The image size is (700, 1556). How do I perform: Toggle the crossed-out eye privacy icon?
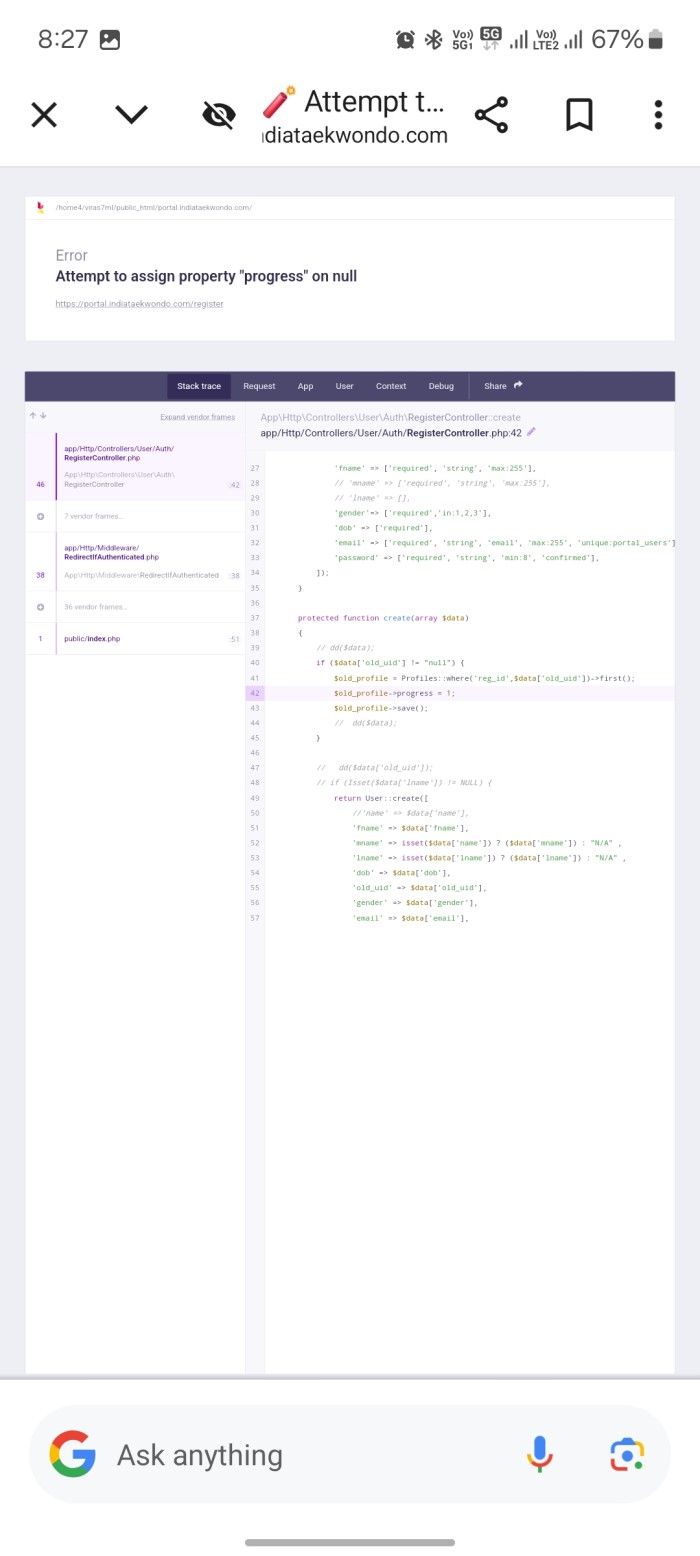[218, 115]
